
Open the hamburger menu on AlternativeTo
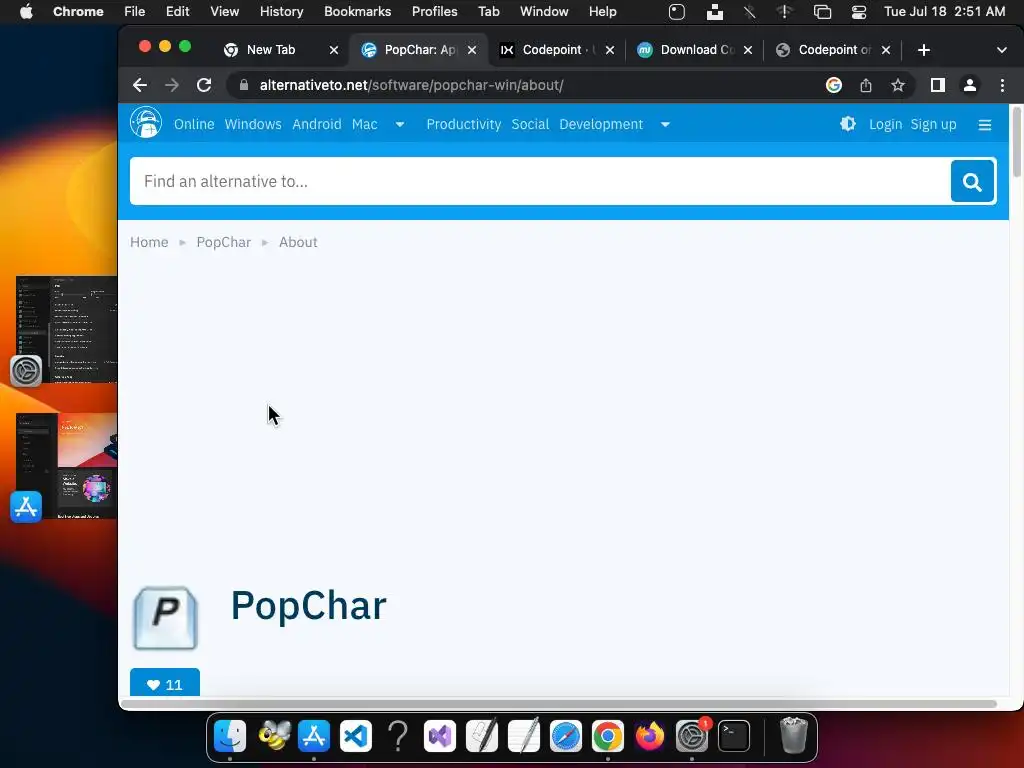pyautogui.click(x=985, y=125)
